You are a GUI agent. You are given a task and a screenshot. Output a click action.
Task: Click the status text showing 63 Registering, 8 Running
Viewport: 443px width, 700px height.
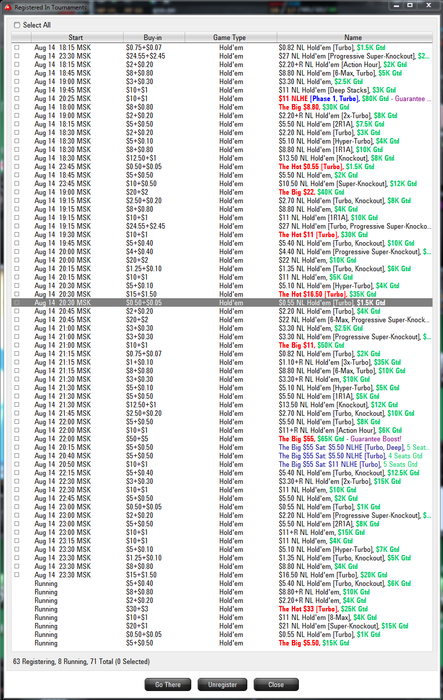(81, 661)
